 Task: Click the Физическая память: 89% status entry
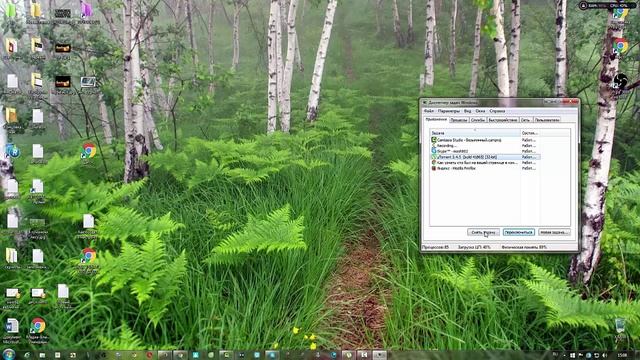[x=524, y=247]
